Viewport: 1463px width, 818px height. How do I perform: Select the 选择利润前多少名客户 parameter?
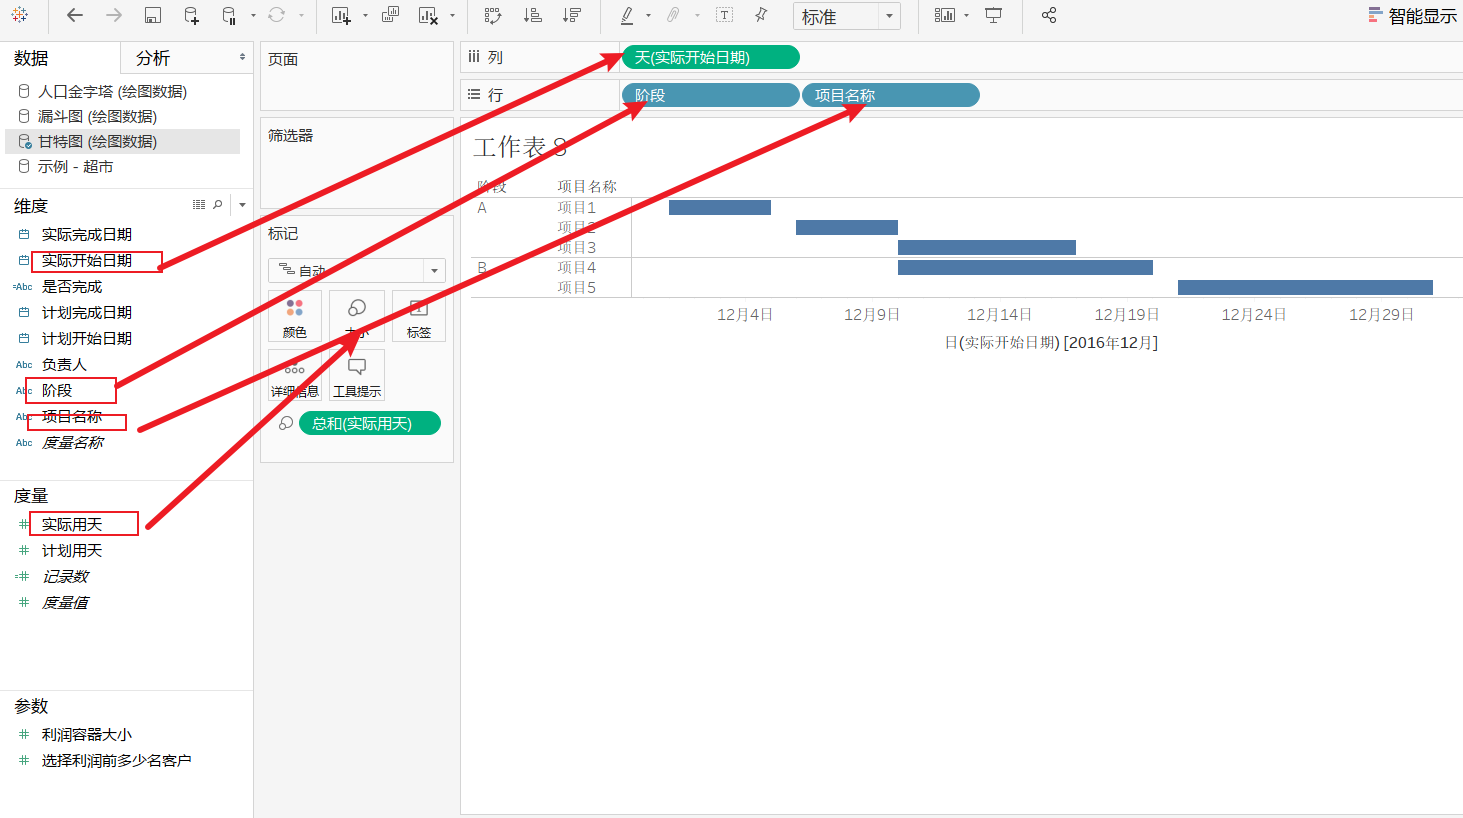116,760
